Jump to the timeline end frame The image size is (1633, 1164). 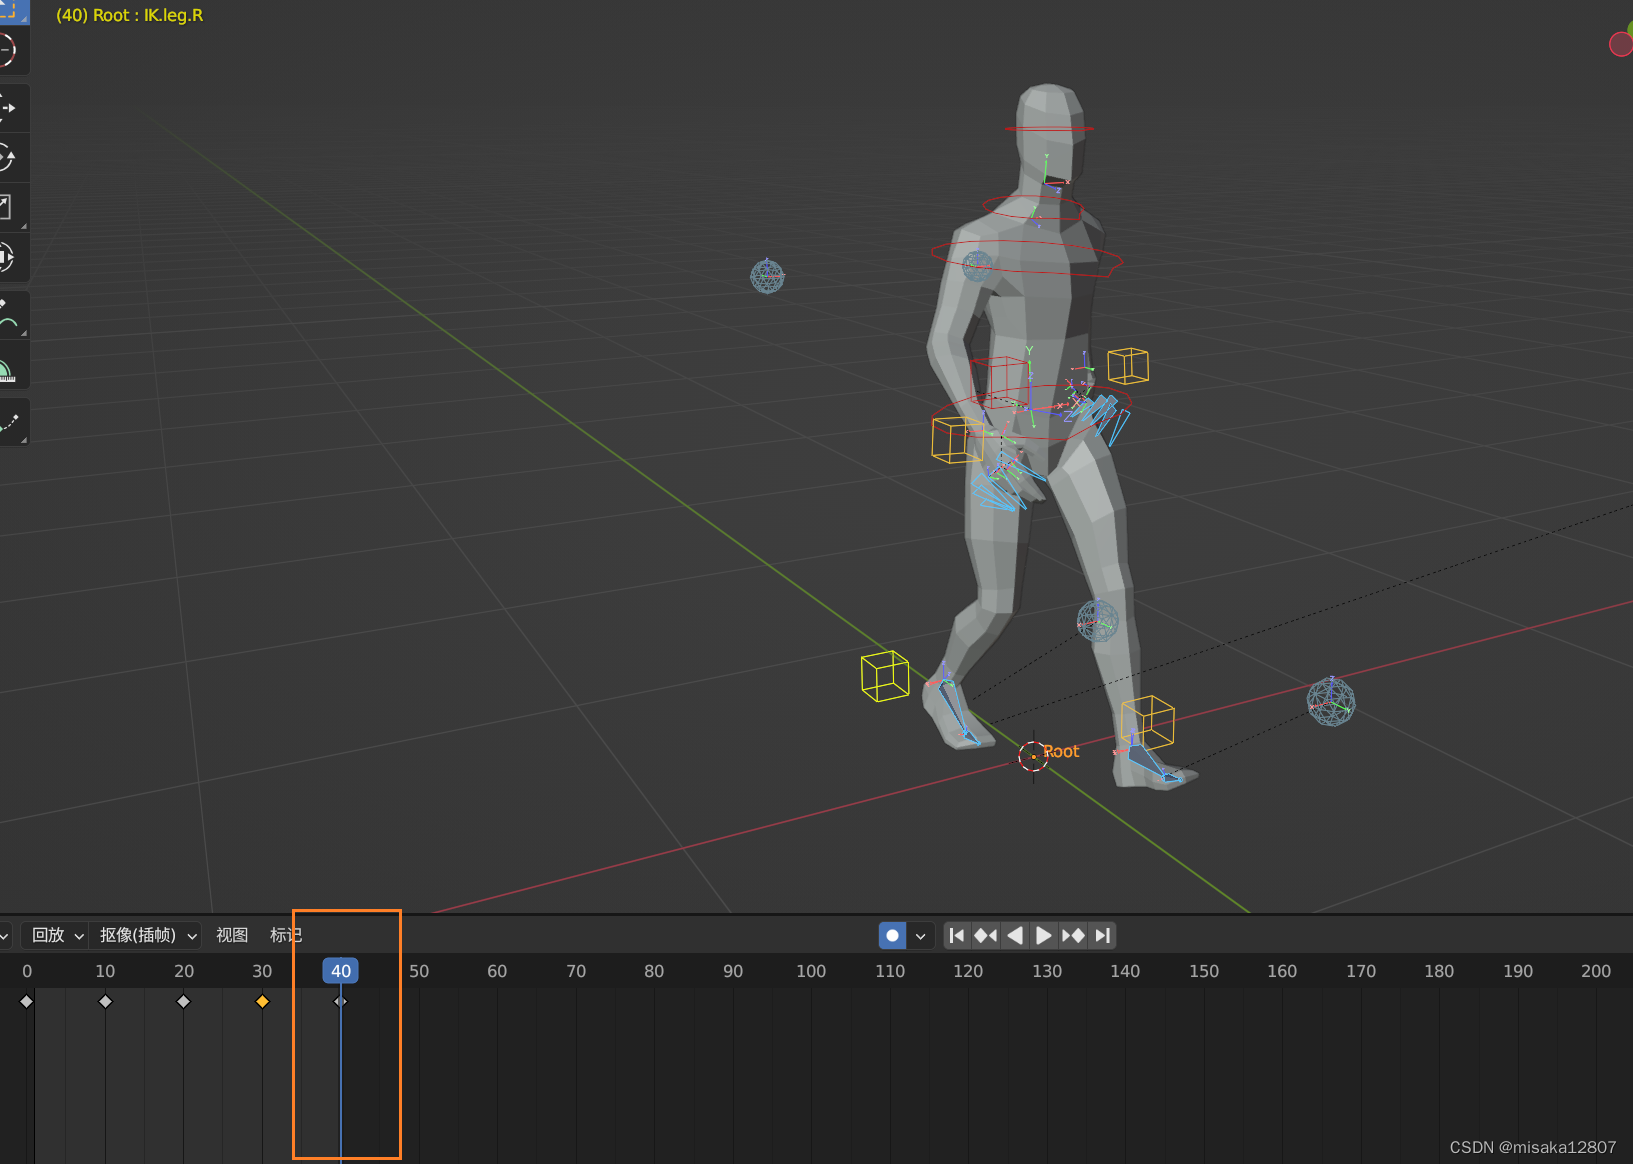tap(1102, 935)
